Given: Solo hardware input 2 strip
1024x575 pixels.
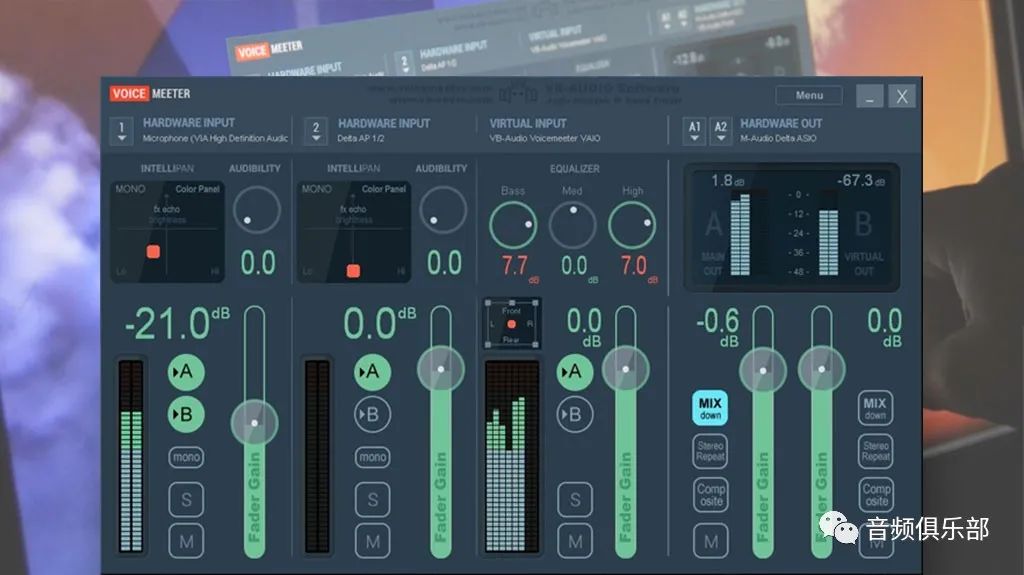Looking at the screenshot, I should [372, 500].
